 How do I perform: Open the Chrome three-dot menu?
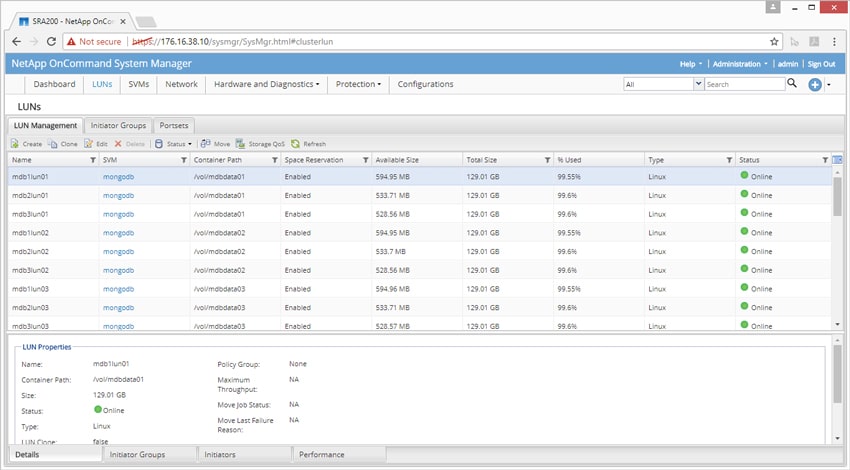[x=834, y=42]
